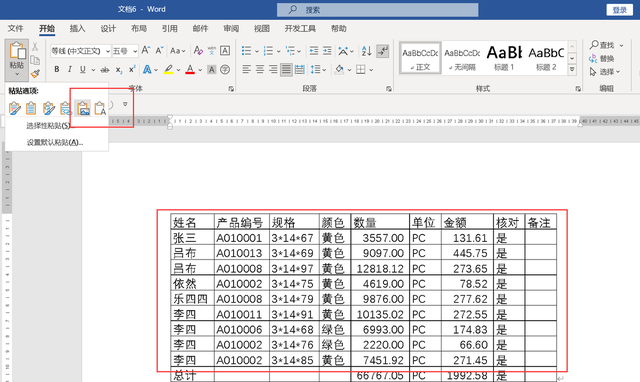Open the 插入 ribbon tab
This screenshot has height=382, width=640.
click(77, 28)
